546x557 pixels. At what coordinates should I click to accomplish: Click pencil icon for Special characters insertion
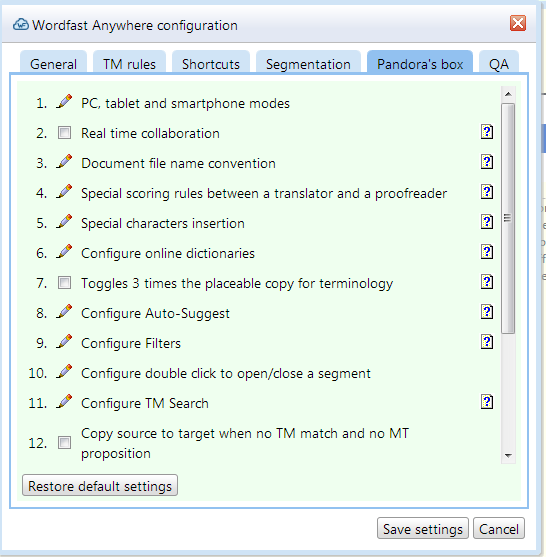point(64,222)
